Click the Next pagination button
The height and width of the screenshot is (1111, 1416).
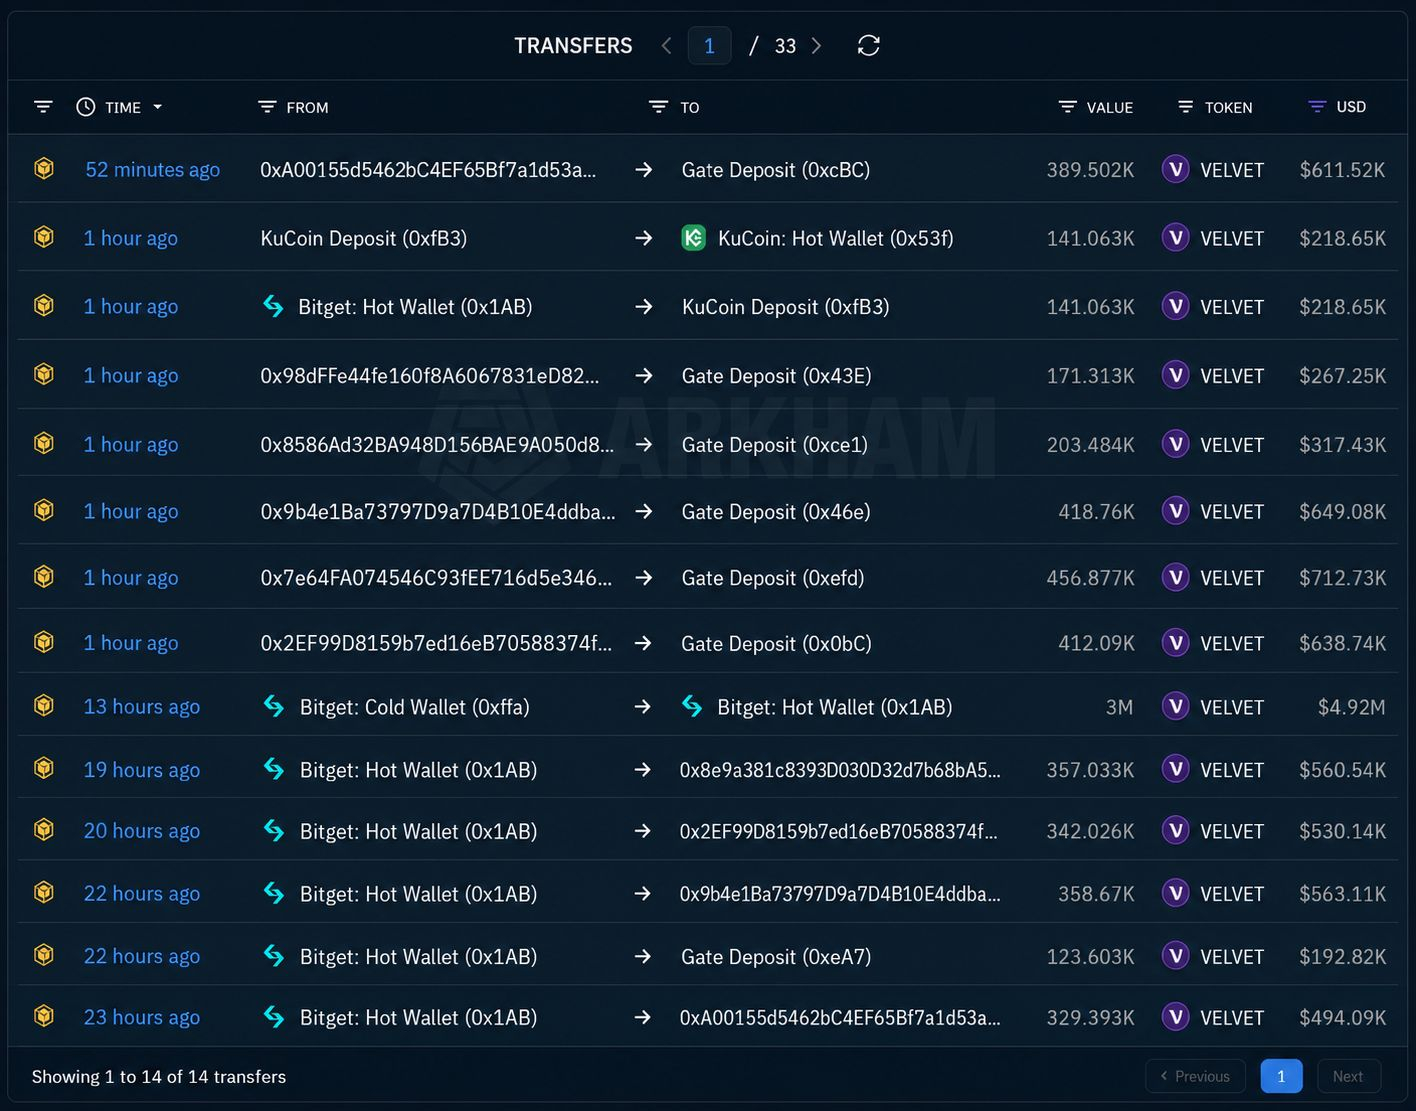click(1348, 1076)
